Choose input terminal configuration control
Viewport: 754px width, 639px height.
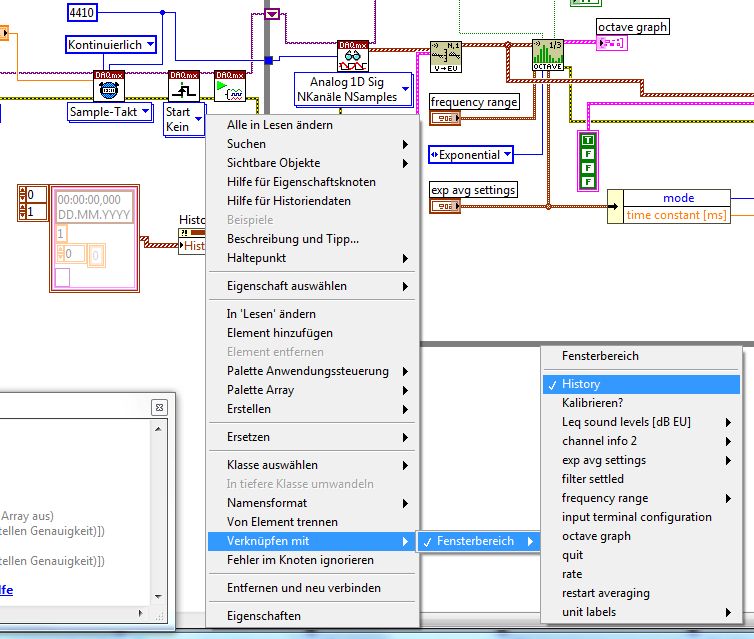click(641, 517)
